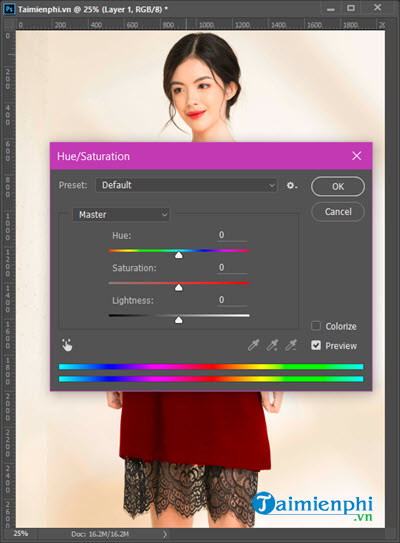400x543 pixels.
Task: Click the Saturation value field
Action: [232, 267]
